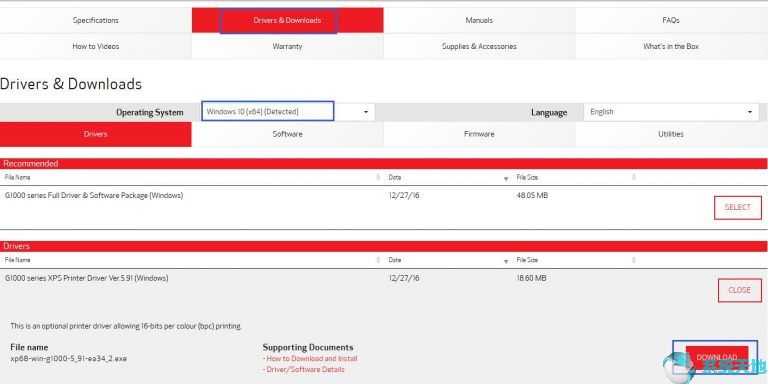Open the Manuals tab
Image resolution: width=768 pixels, height=384 pixels.
[479, 21]
